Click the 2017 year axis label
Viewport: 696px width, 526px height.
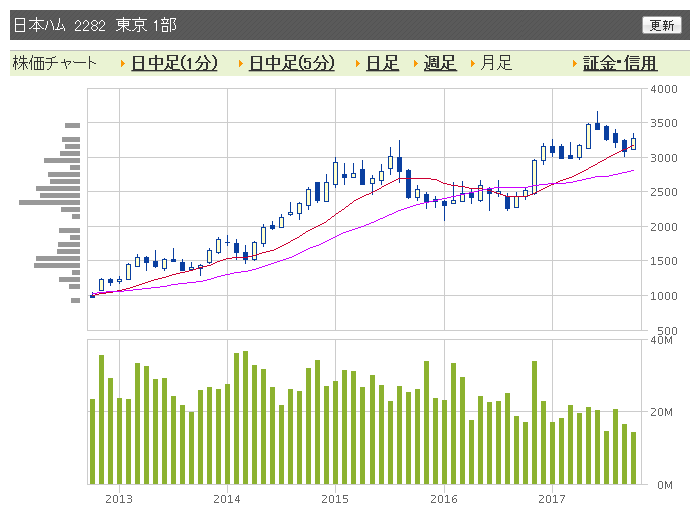(552, 499)
